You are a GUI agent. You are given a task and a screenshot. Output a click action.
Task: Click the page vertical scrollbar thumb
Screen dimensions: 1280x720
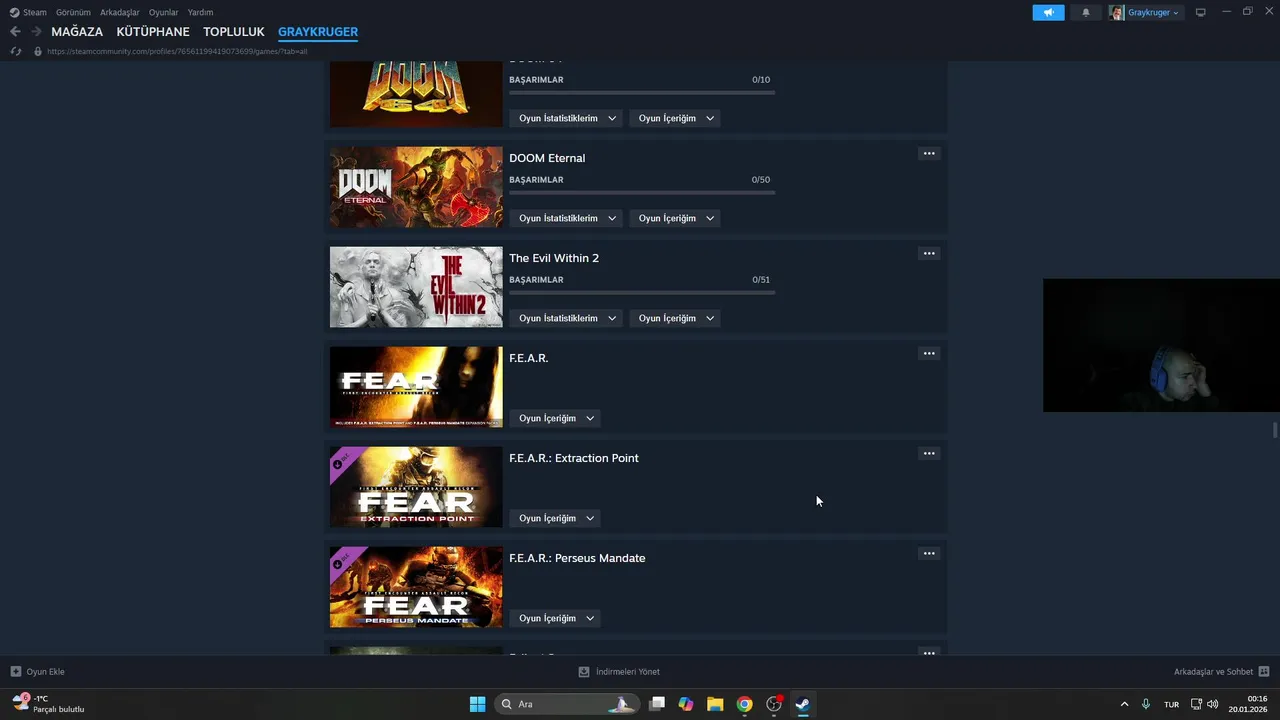point(1275,430)
